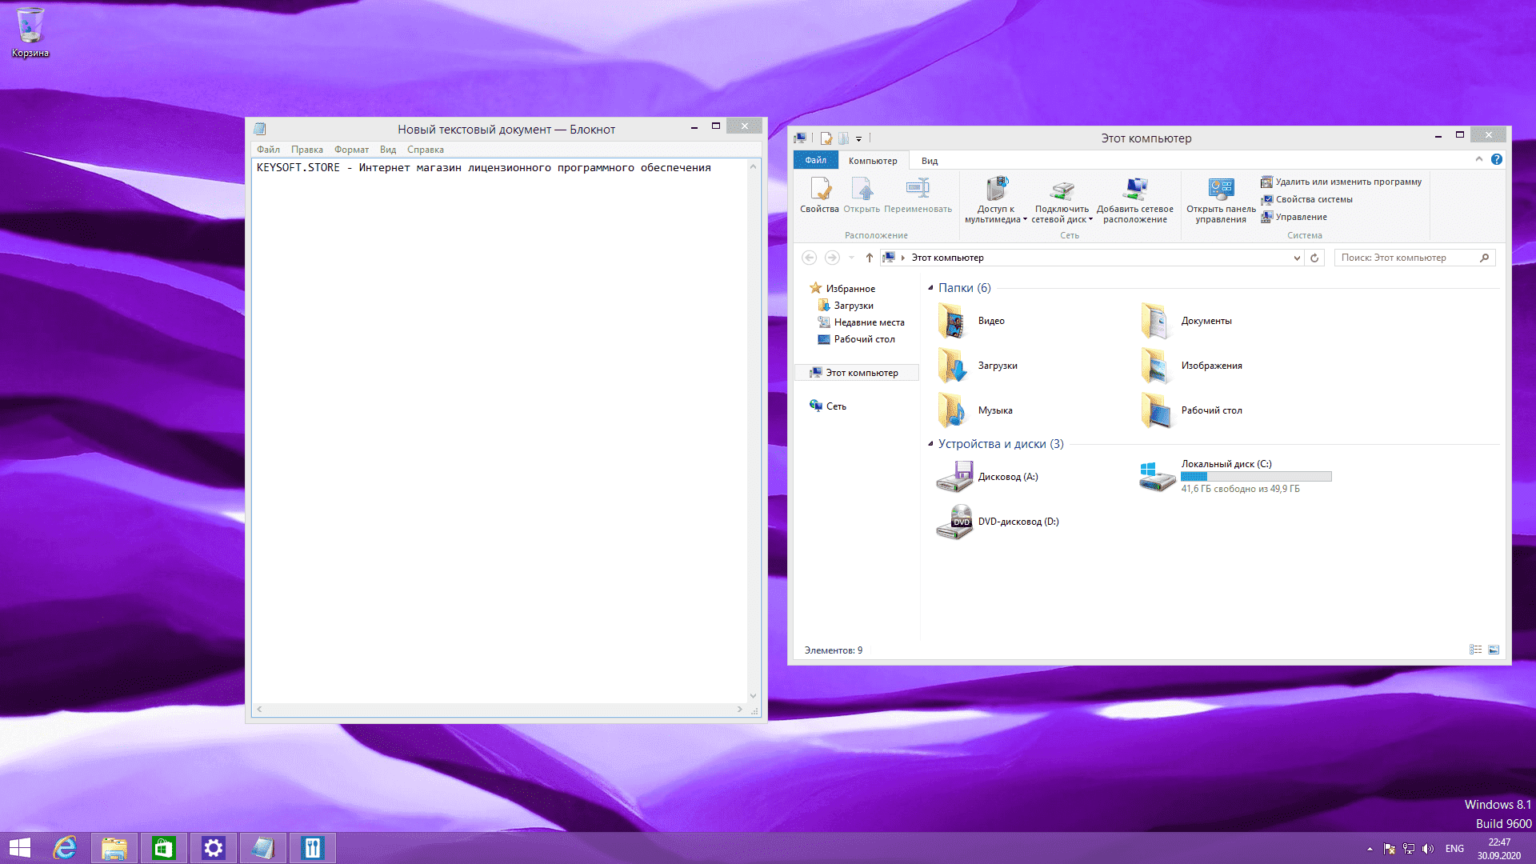
Task: Open Control Panel from ribbon
Action: (1220, 190)
